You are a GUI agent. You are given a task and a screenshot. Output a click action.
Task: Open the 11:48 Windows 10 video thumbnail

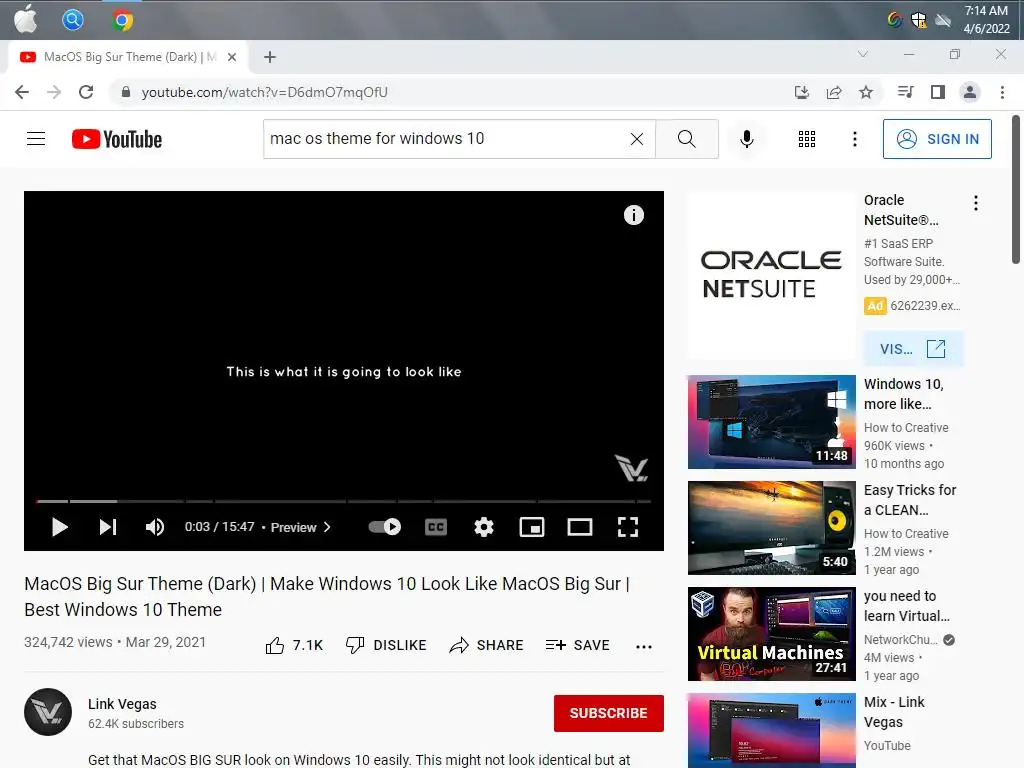(x=771, y=422)
